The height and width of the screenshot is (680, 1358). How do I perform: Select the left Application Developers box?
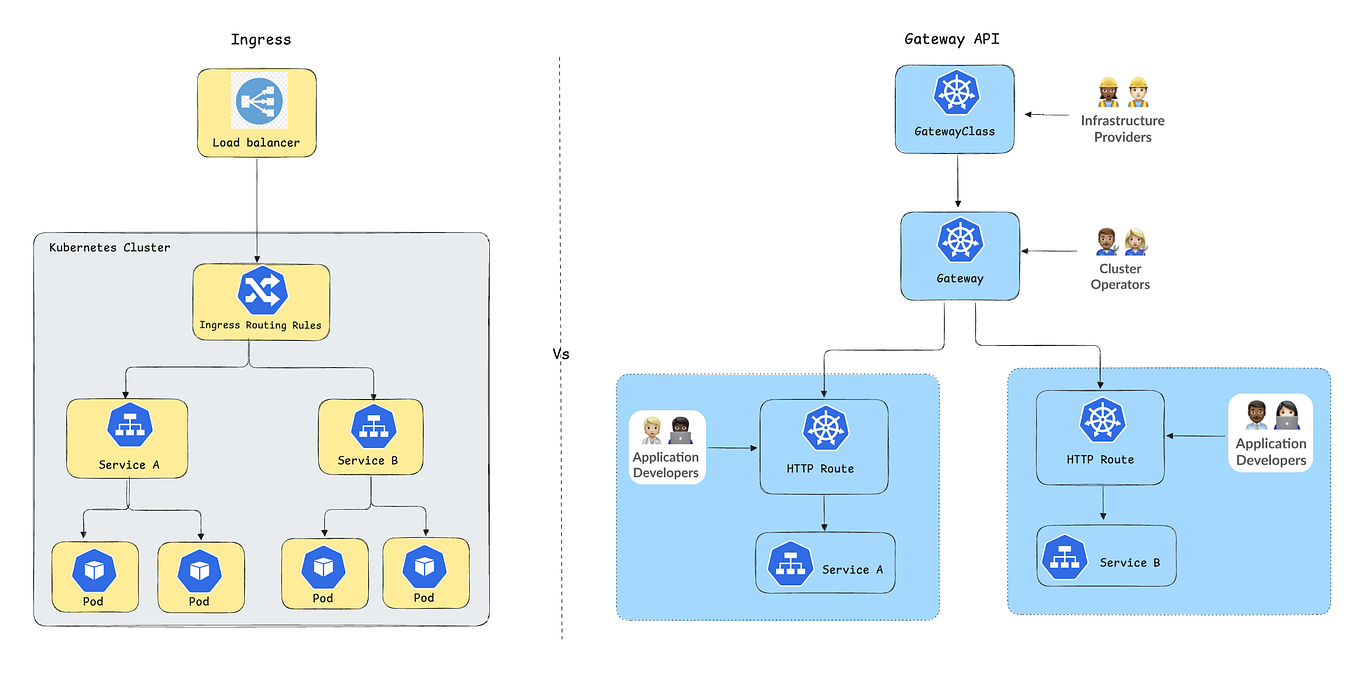tap(666, 447)
